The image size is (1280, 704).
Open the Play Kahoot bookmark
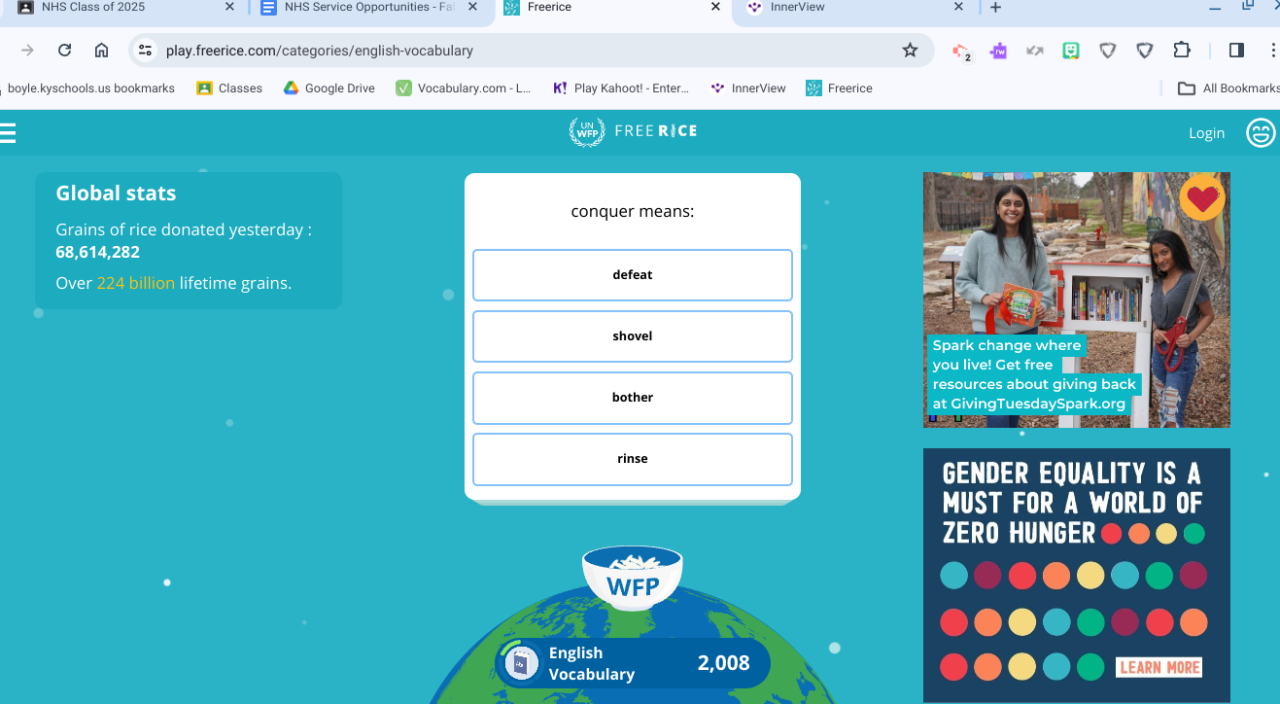click(620, 88)
